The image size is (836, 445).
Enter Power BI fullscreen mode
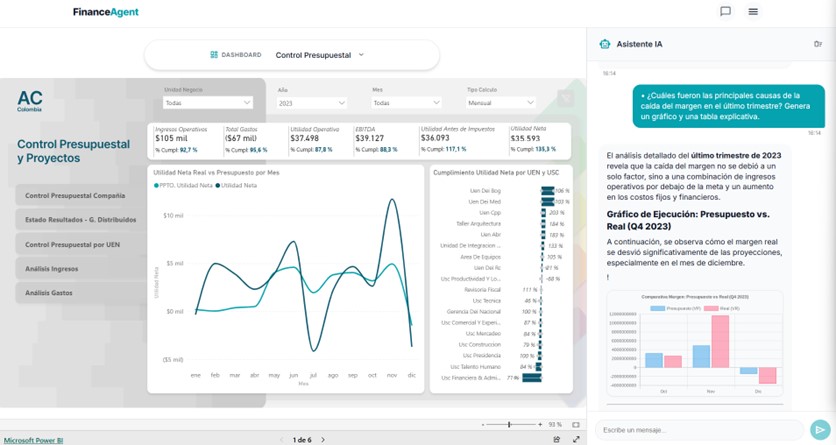point(576,439)
